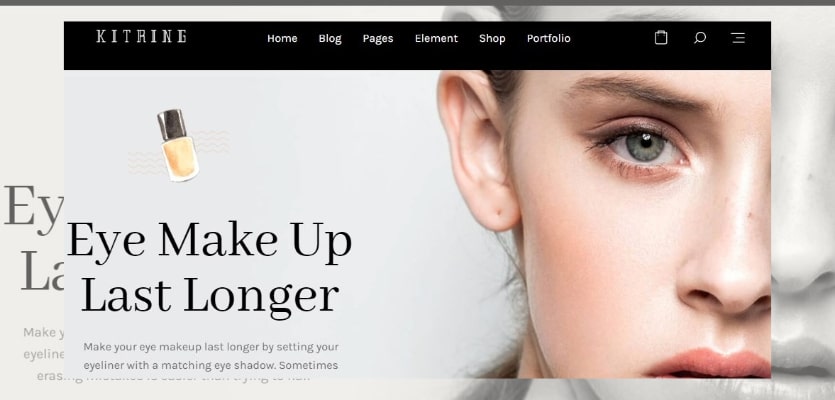Open the Portfolio menu item
The height and width of the screenshot is (400, 835).
pos(549,38)
